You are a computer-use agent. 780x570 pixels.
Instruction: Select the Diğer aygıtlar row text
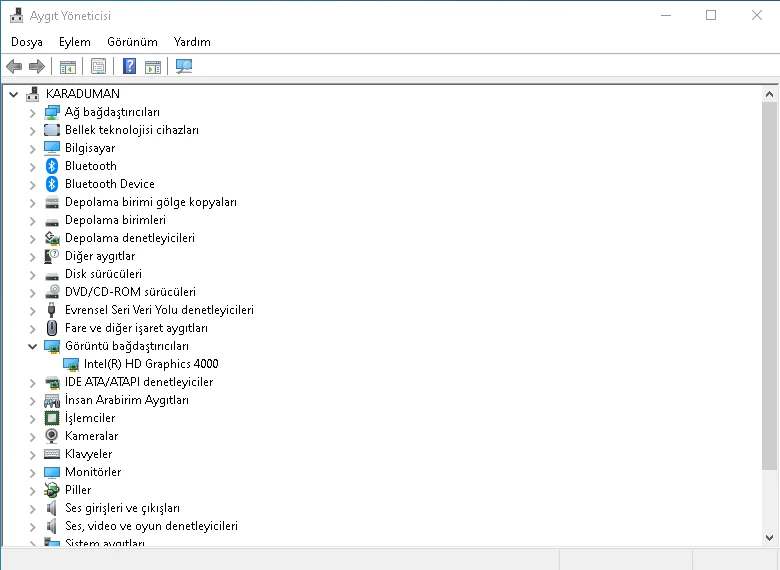coord(100,256)
